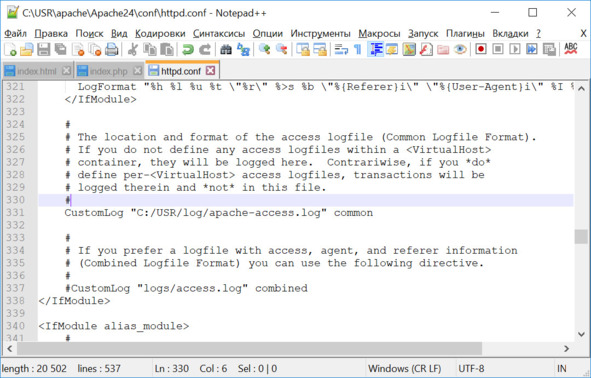Open the Вкладки menu
The width and height of the screenshot is (591, 378).
pos(510,34)
